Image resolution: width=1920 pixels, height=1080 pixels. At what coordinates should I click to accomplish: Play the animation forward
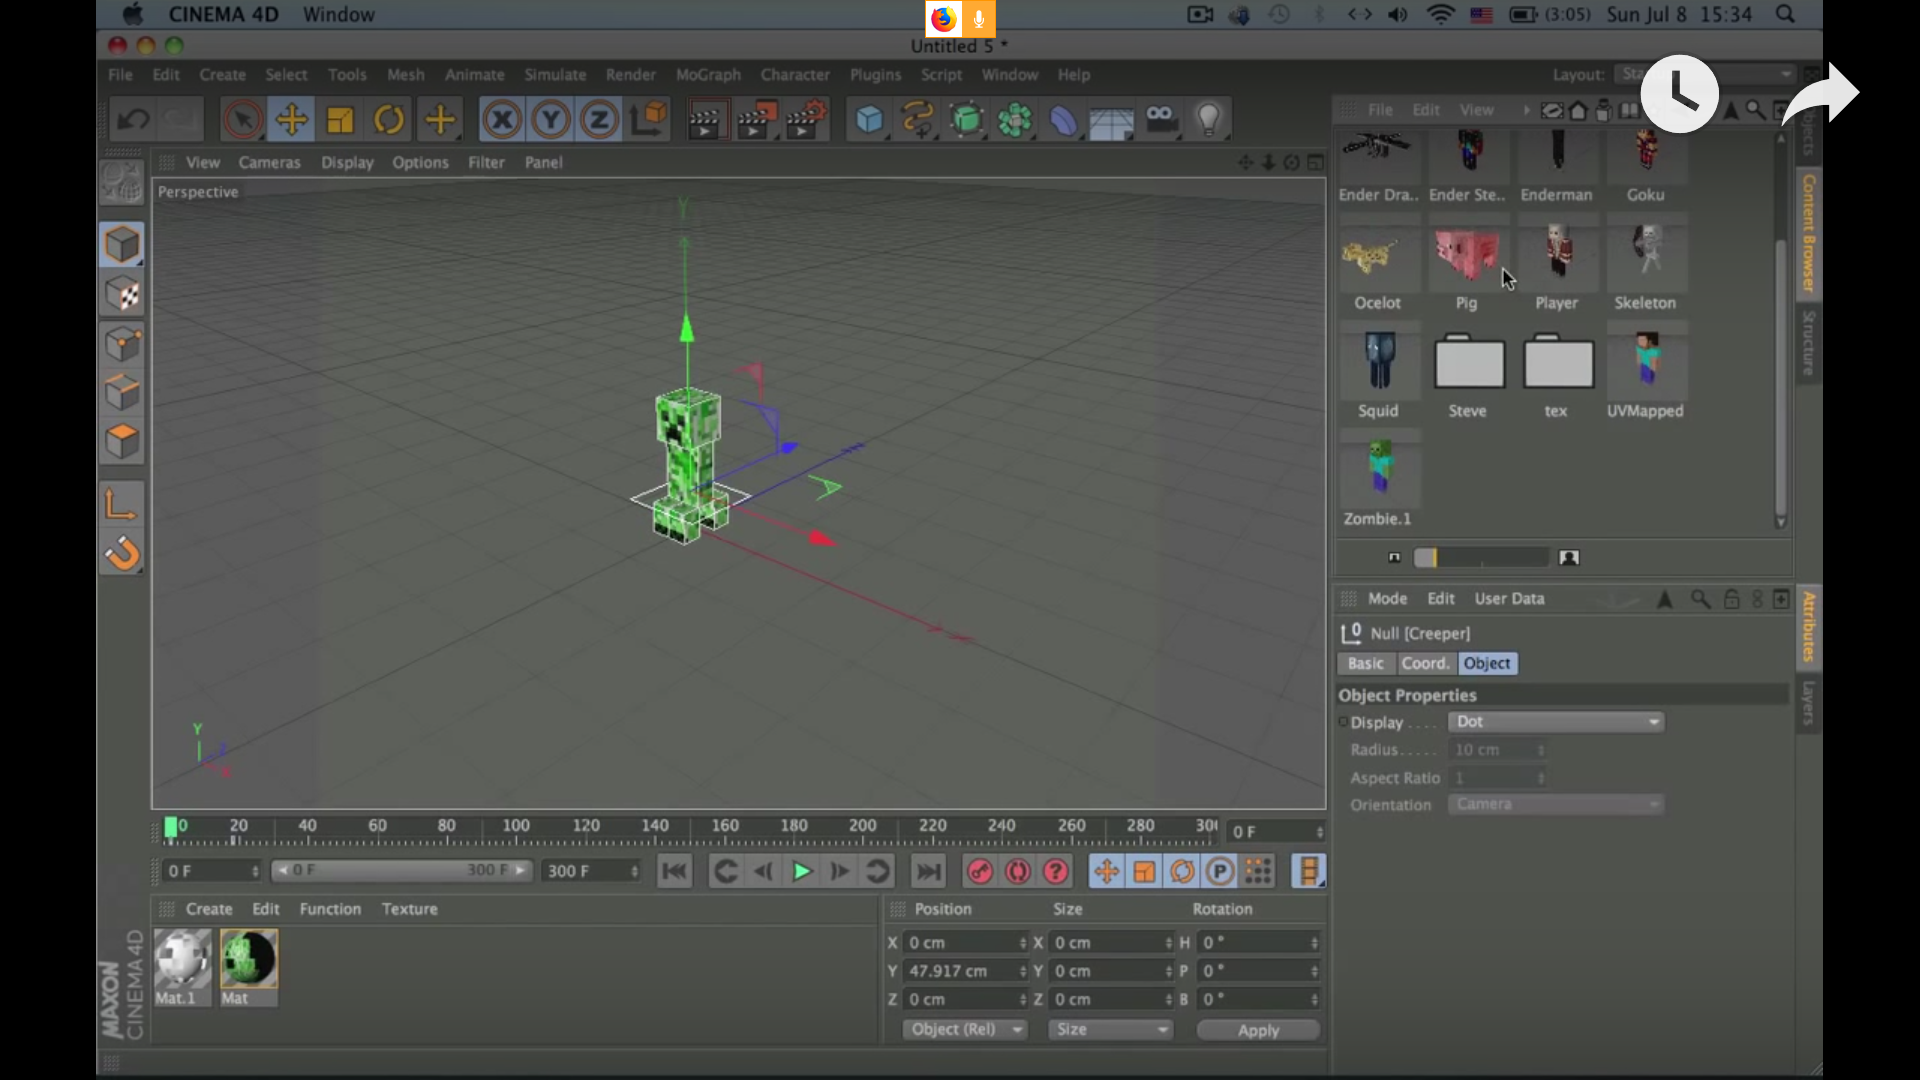coord(801,872)
